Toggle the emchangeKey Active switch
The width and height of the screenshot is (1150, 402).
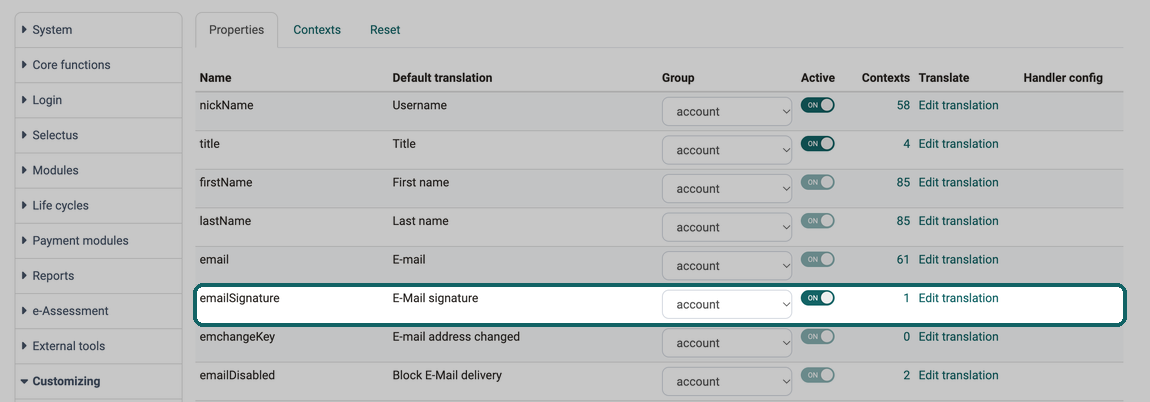[x=818, y=337]
